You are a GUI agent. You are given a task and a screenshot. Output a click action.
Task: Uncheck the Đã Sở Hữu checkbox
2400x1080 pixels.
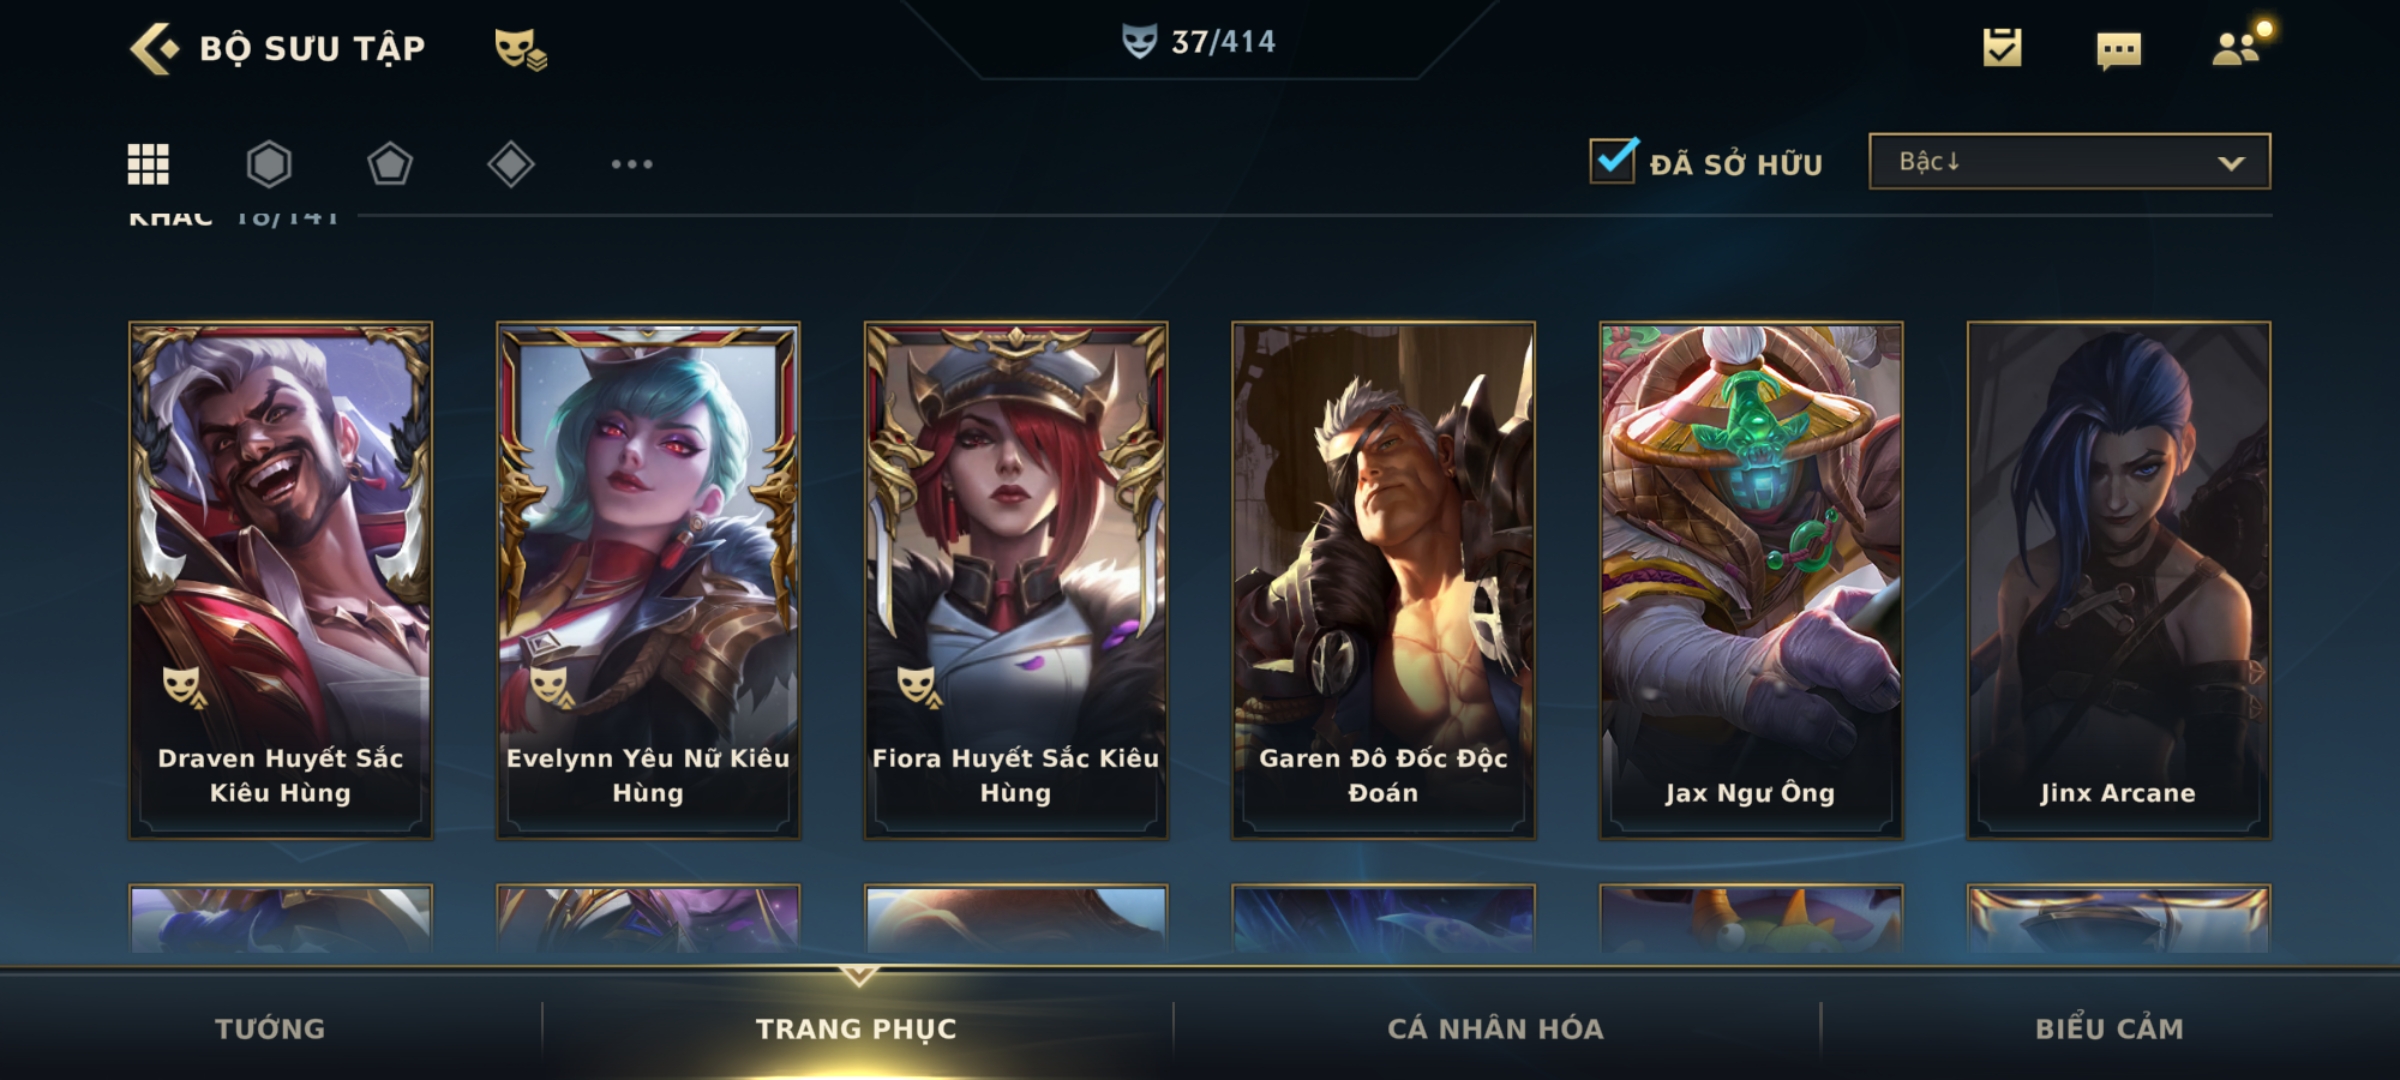(x=1614, y=160)
